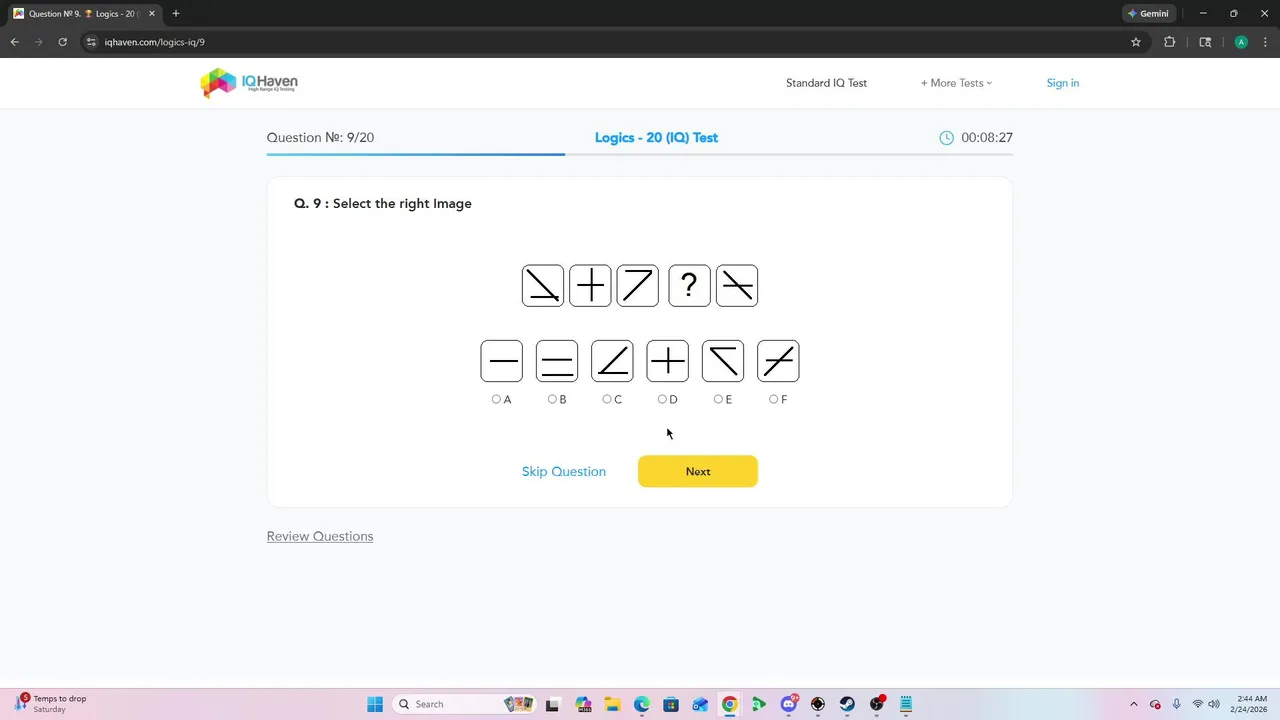Open the weather widget Temps to drop
The image size is (1280, 720).
pyautogui.click(x=51, y=704)
